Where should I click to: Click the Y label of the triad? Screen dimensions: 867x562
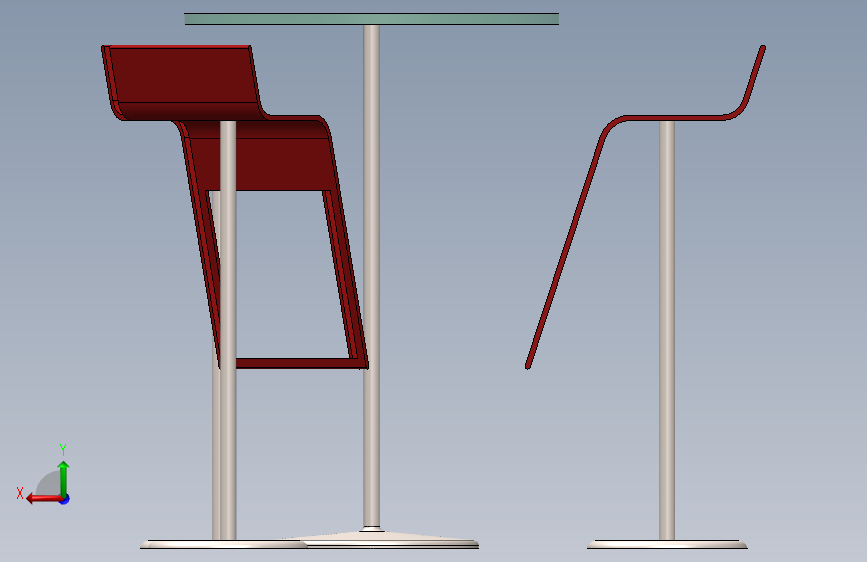(63, 450)
